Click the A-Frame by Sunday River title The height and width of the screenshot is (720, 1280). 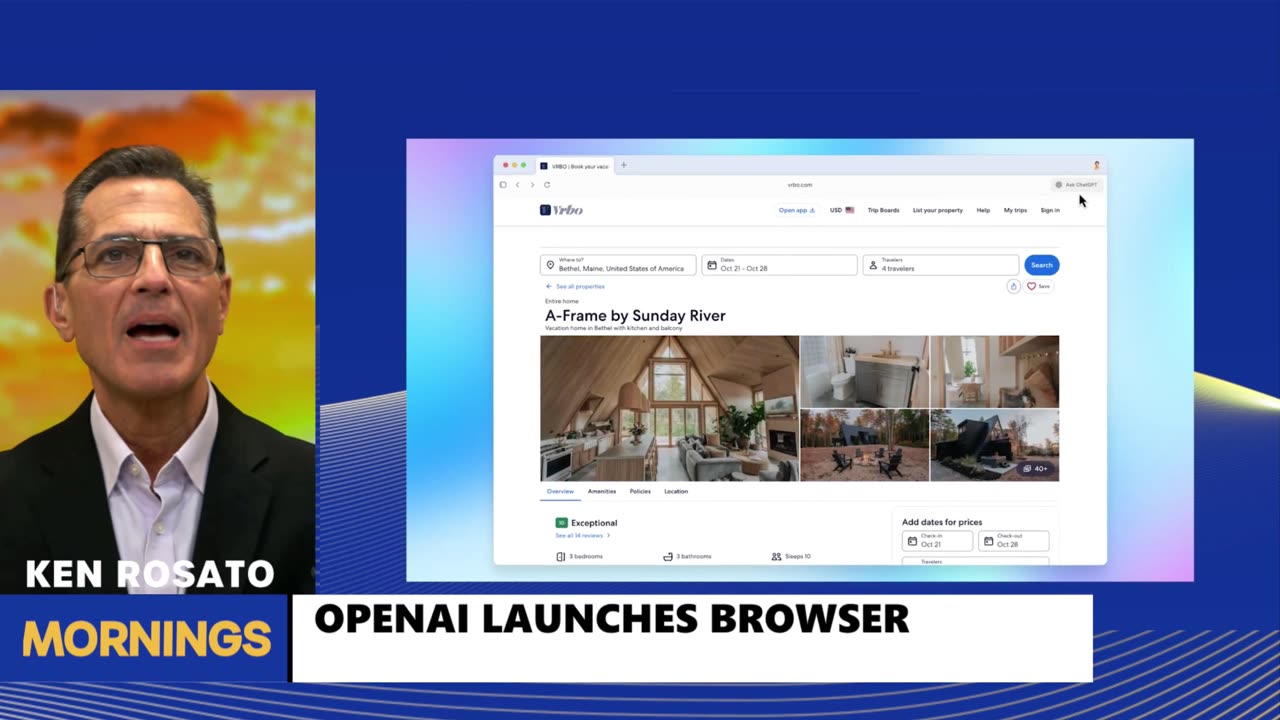[635, 316]
